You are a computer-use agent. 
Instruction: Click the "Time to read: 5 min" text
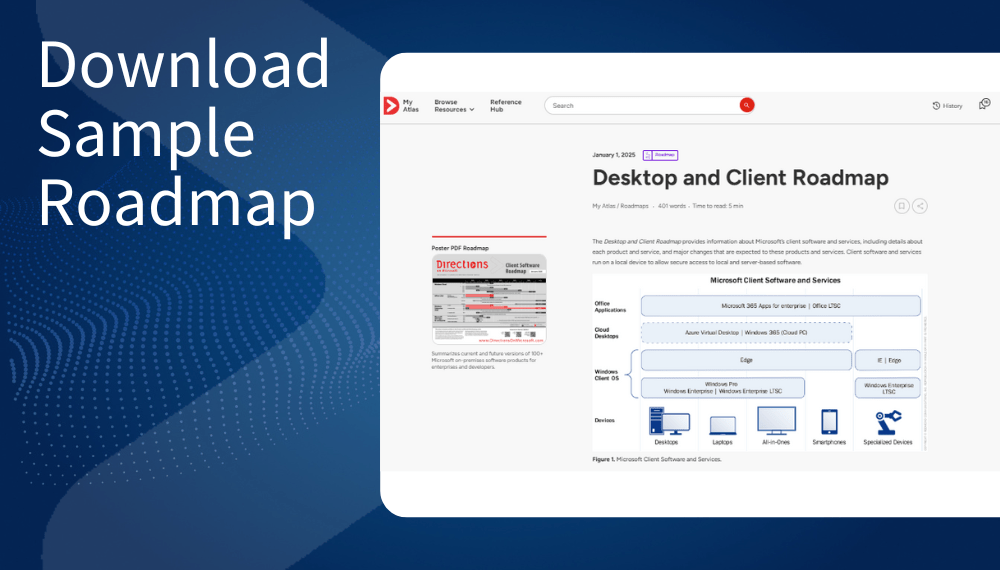pyautogui.click(x=717, y=206)
